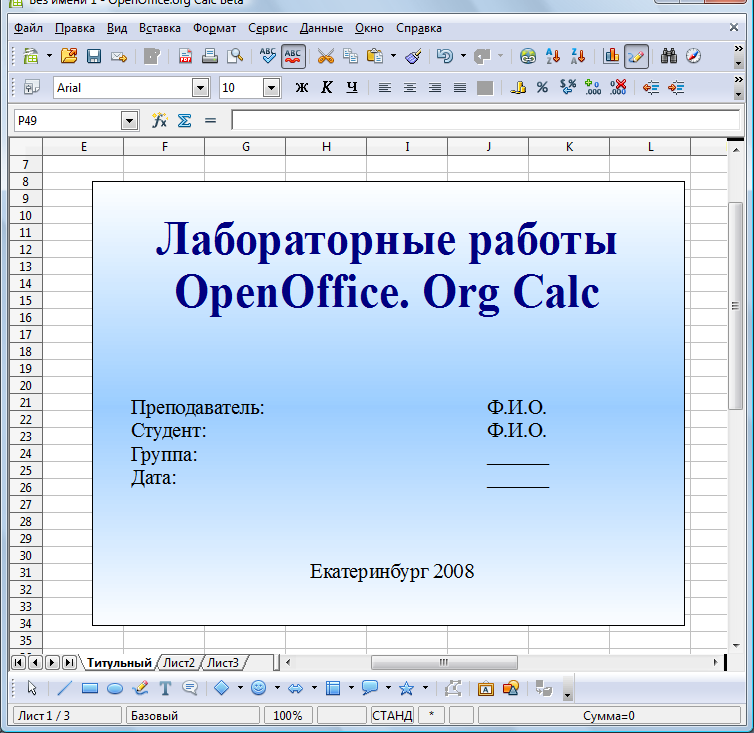Click the vertical scrollbar thumb
This screenshot has width=754, height=733.
(x=735, y=306)
